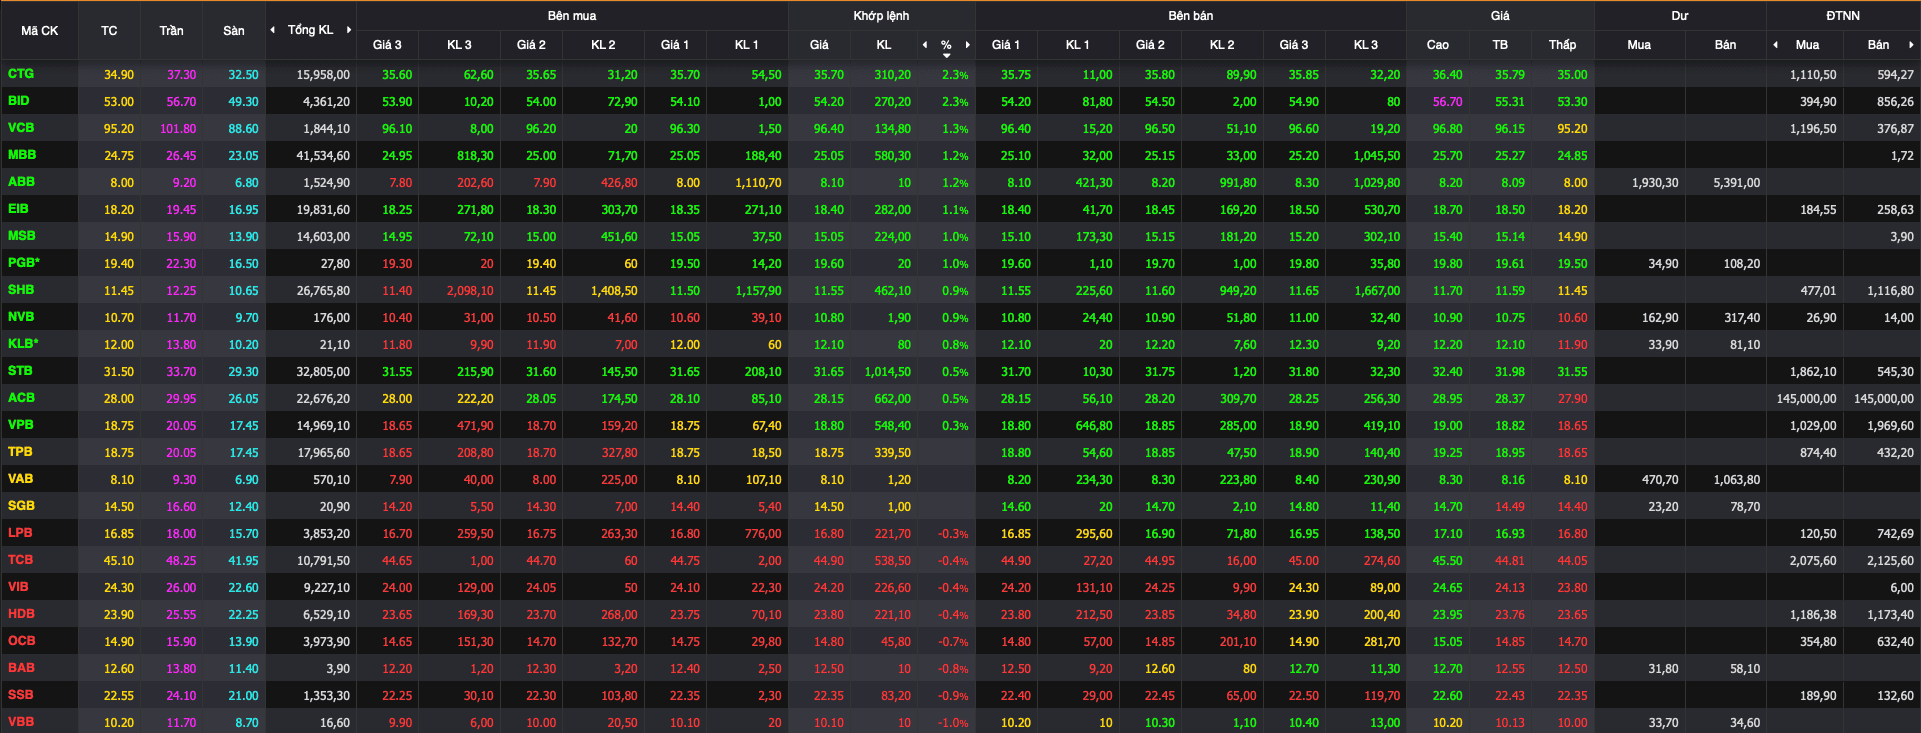The height and width of the screenshot is (733, 1921).
Task: Open the MBB stock symbol
Action: click(22, 155)
